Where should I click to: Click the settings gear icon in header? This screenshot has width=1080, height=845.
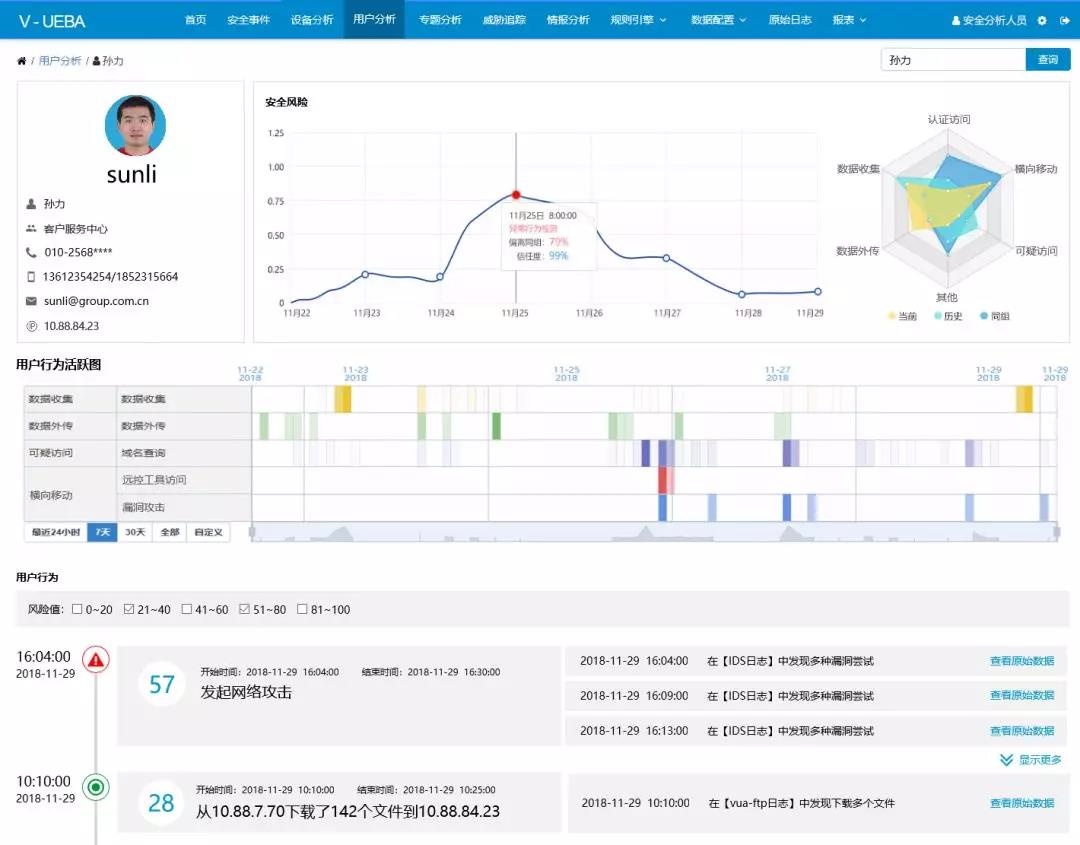[1042, 20]
